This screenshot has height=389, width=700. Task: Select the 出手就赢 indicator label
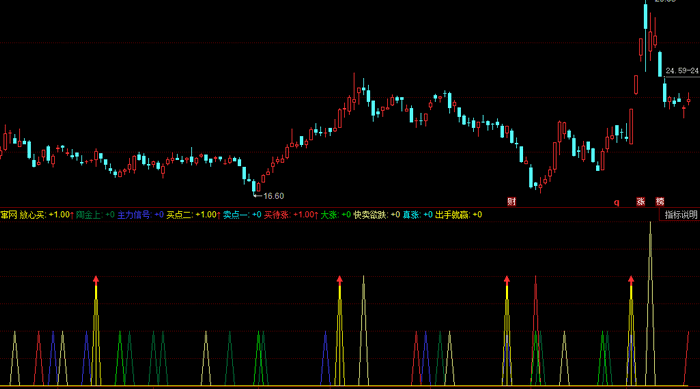pos(452,215)
